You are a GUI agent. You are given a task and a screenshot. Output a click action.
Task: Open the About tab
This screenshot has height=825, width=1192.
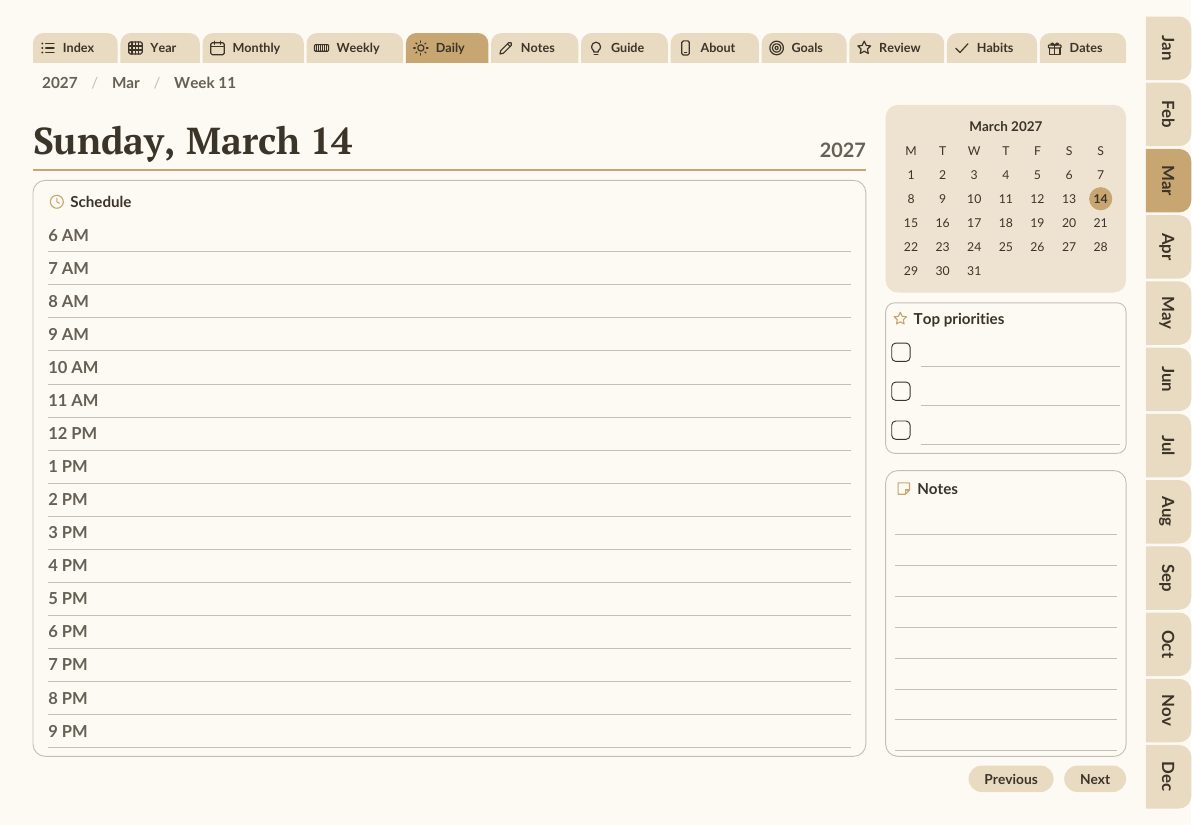click(715, 48)
